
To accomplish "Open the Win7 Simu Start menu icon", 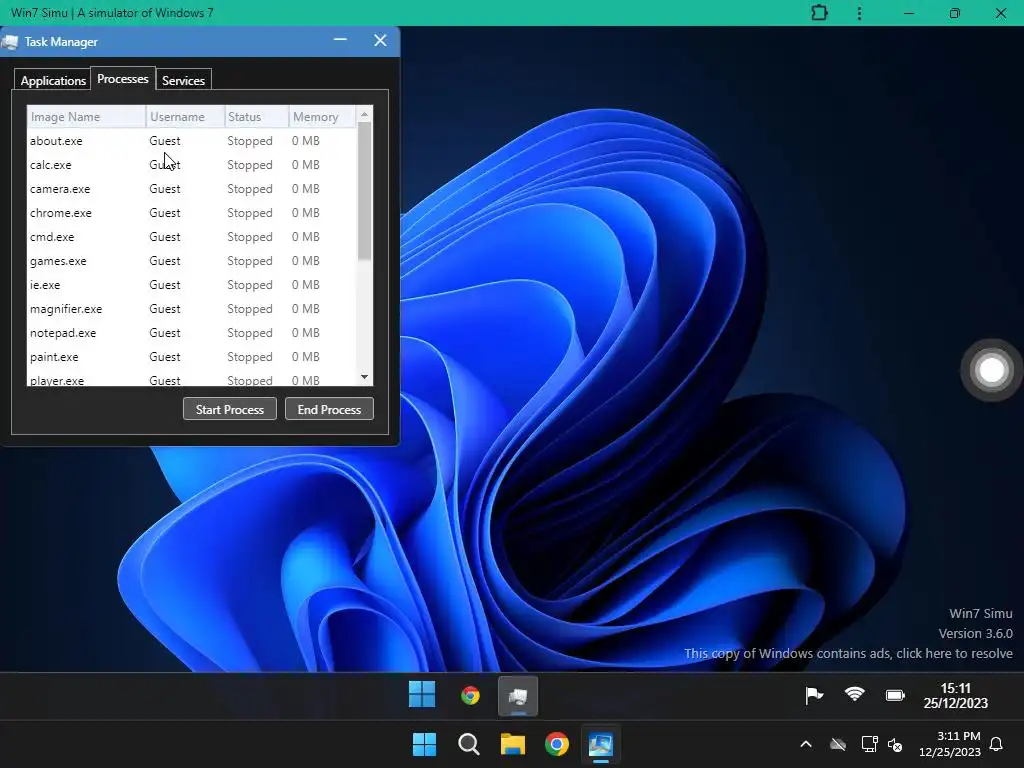I will (x=422, y=694).
